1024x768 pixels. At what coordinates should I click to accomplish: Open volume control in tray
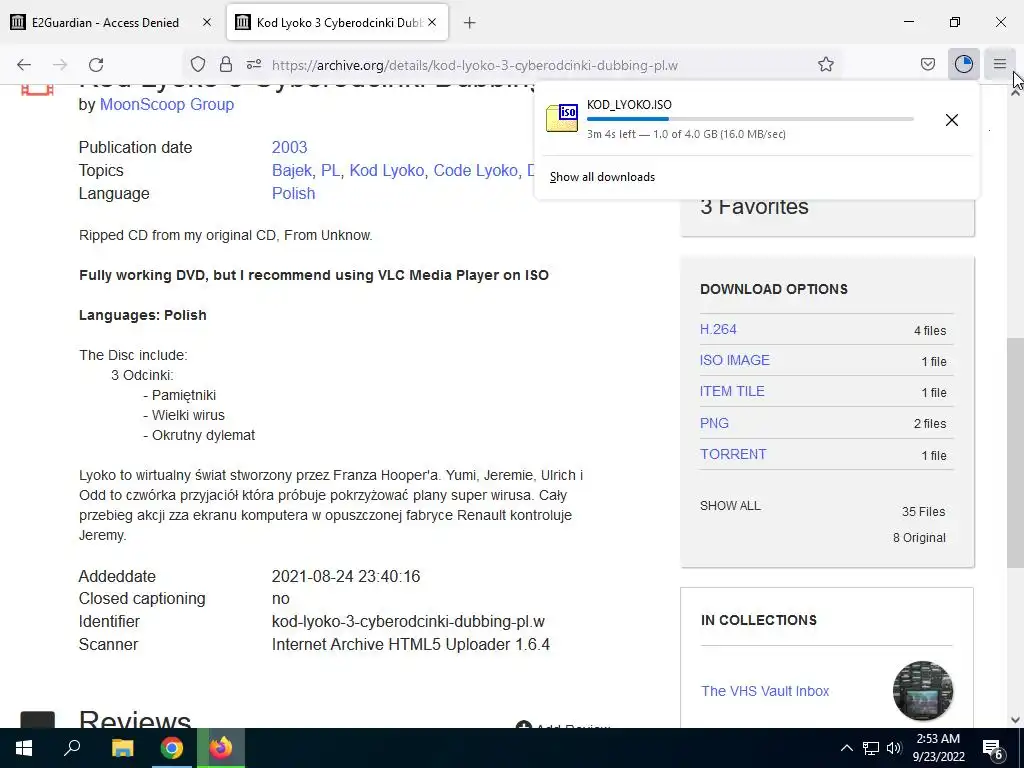coord(894,748)
